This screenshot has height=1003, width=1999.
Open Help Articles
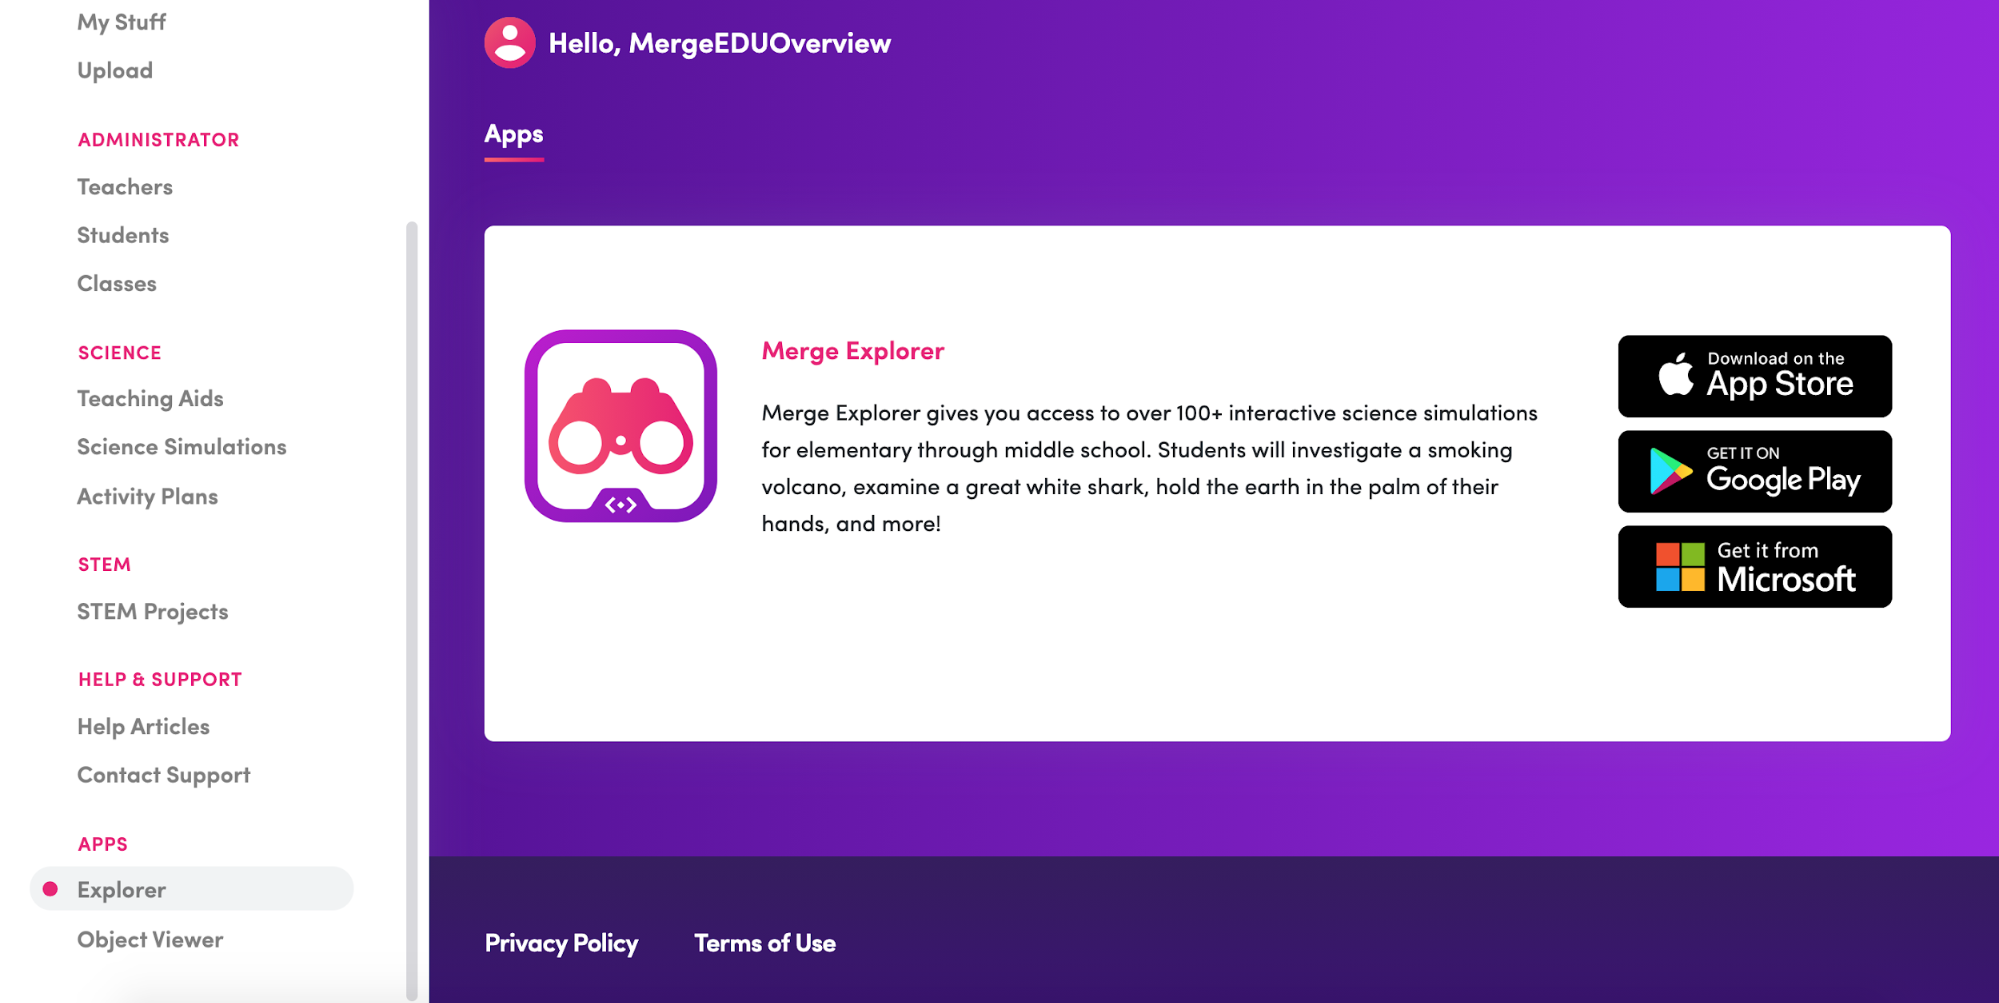[143, 727]
